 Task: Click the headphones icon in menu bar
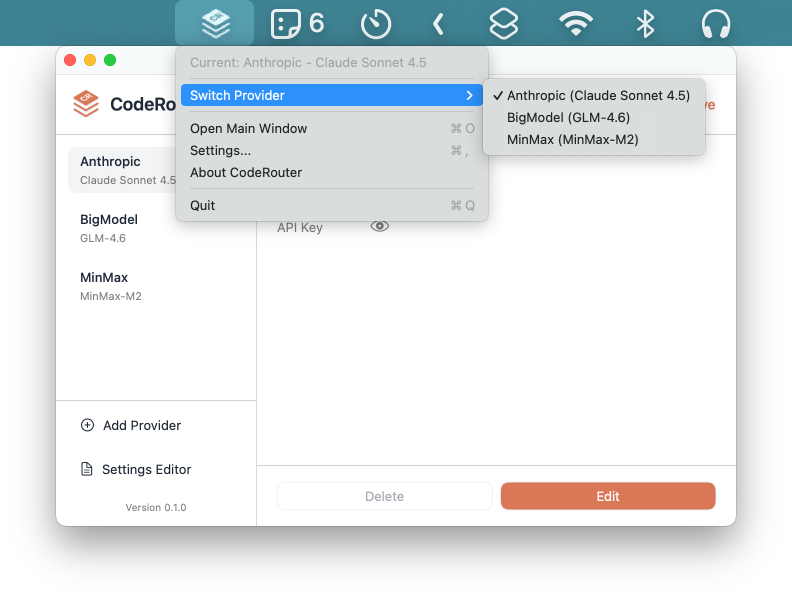715,23
